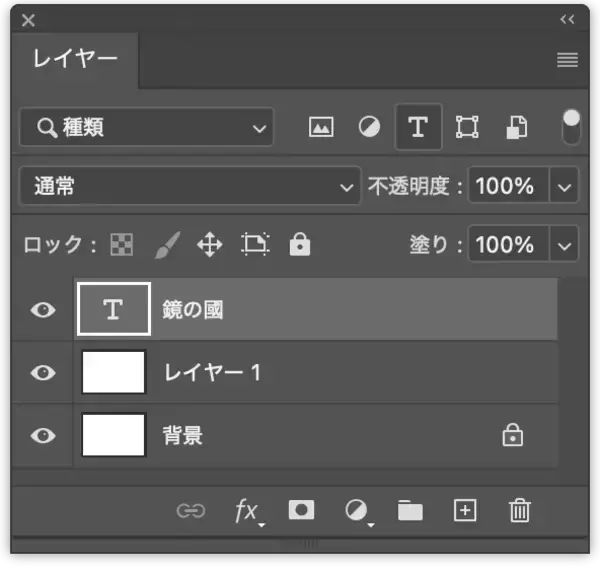Filter layers by smart object type
Image resolution: width=600 pixels, height=568 pixels.
[x=517, y=127]
